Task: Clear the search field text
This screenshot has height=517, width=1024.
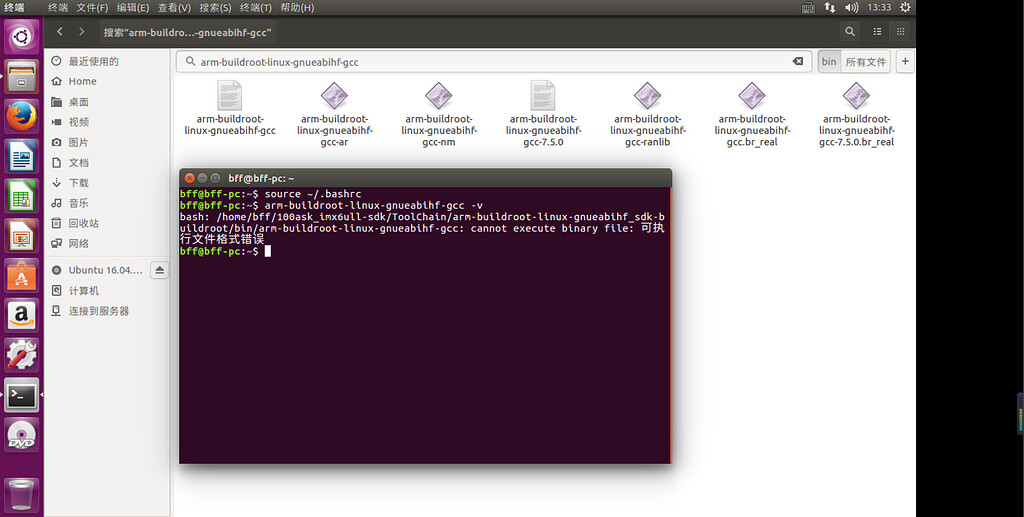Action: coord(798,61)
